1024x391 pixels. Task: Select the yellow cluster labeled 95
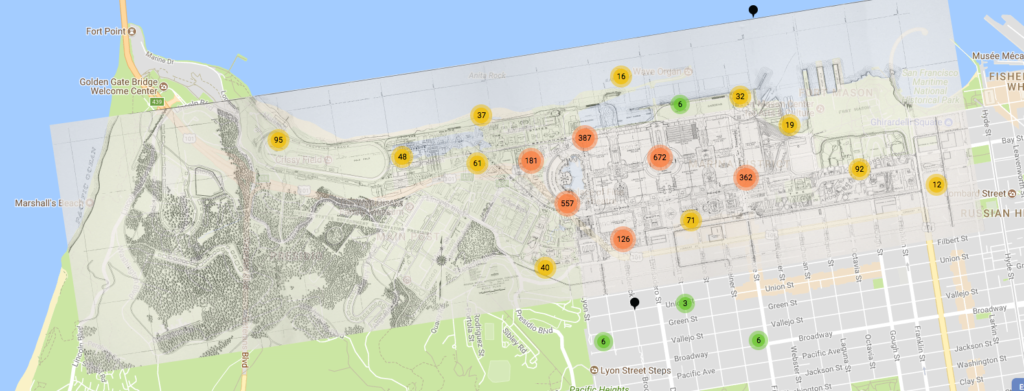coord(279,140)
